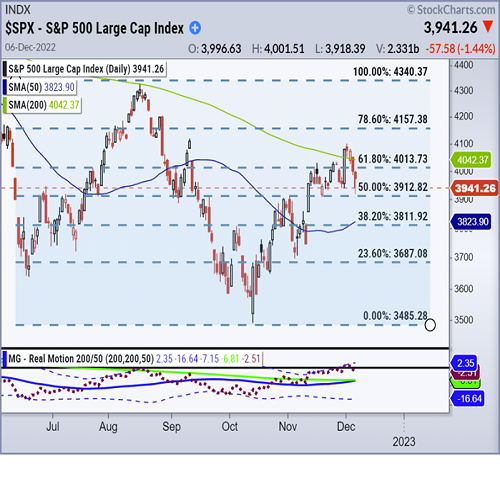Click the 61.80%: 4013.73 Fibonacci label
The height and width of the screenshot is (500, 500).
coord(393,159)
